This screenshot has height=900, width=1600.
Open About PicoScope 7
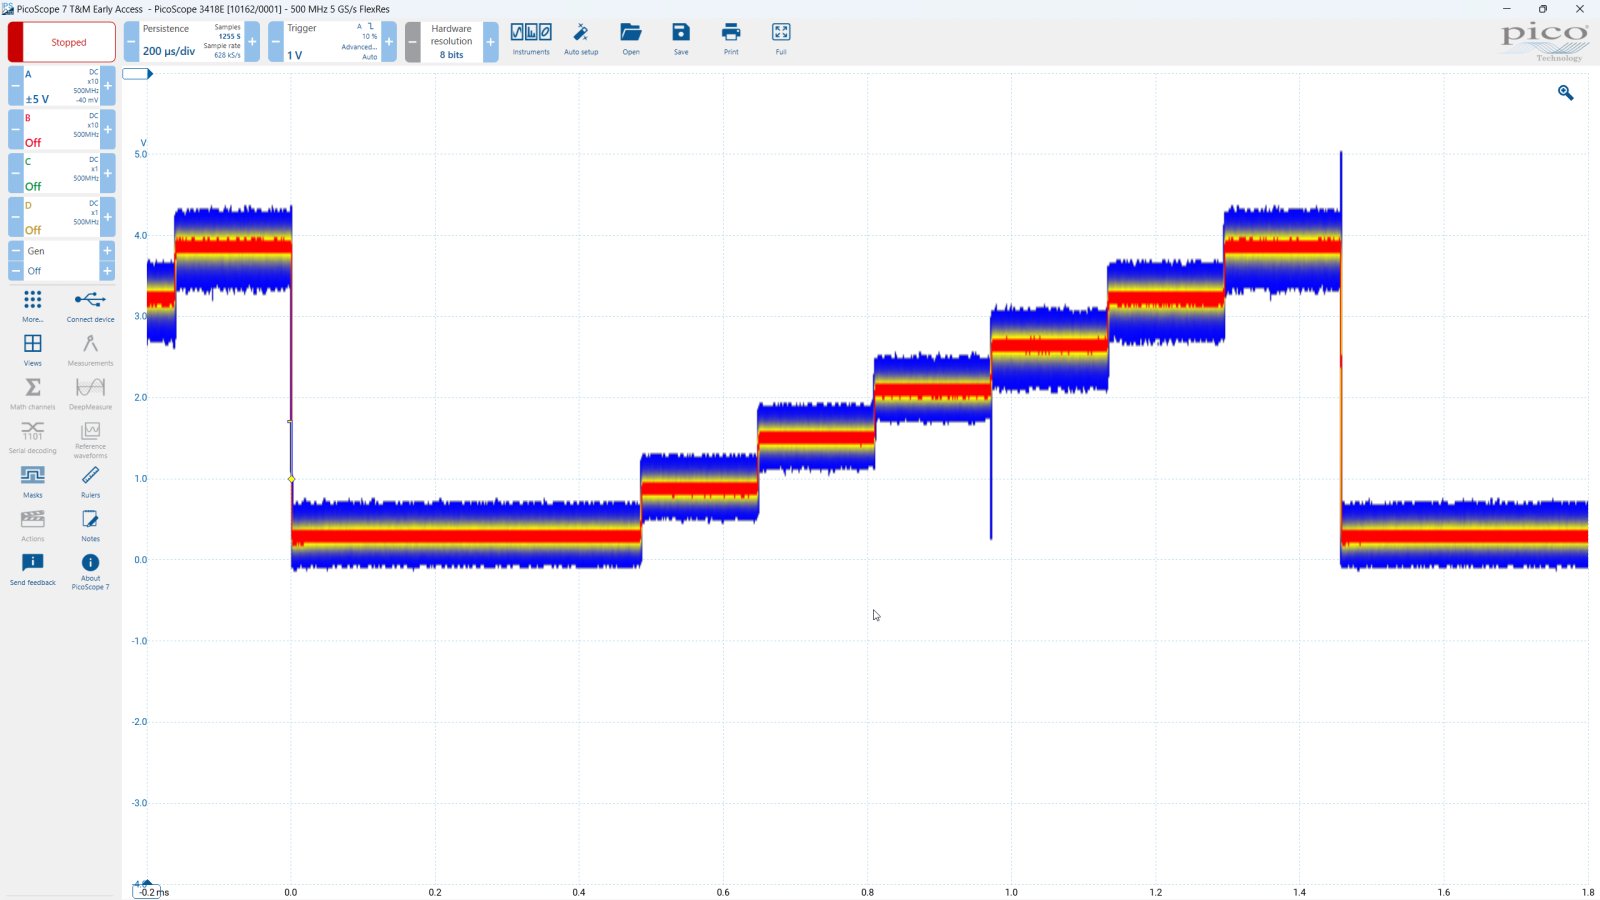[90, 569]
